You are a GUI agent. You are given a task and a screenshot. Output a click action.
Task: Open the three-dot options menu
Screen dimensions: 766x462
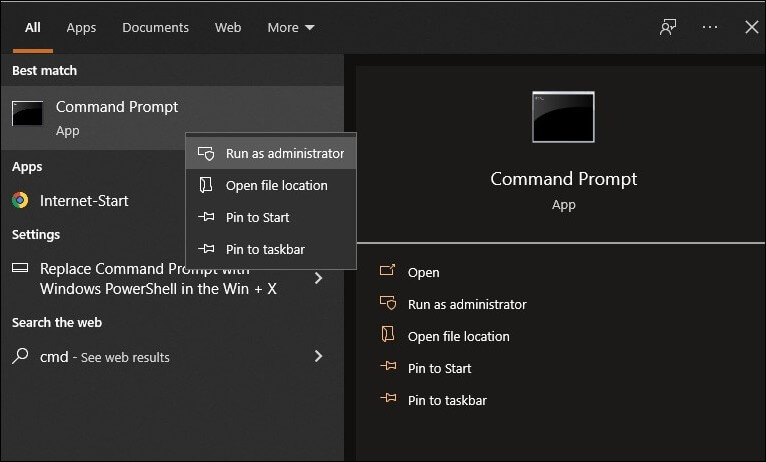(709, 27)
